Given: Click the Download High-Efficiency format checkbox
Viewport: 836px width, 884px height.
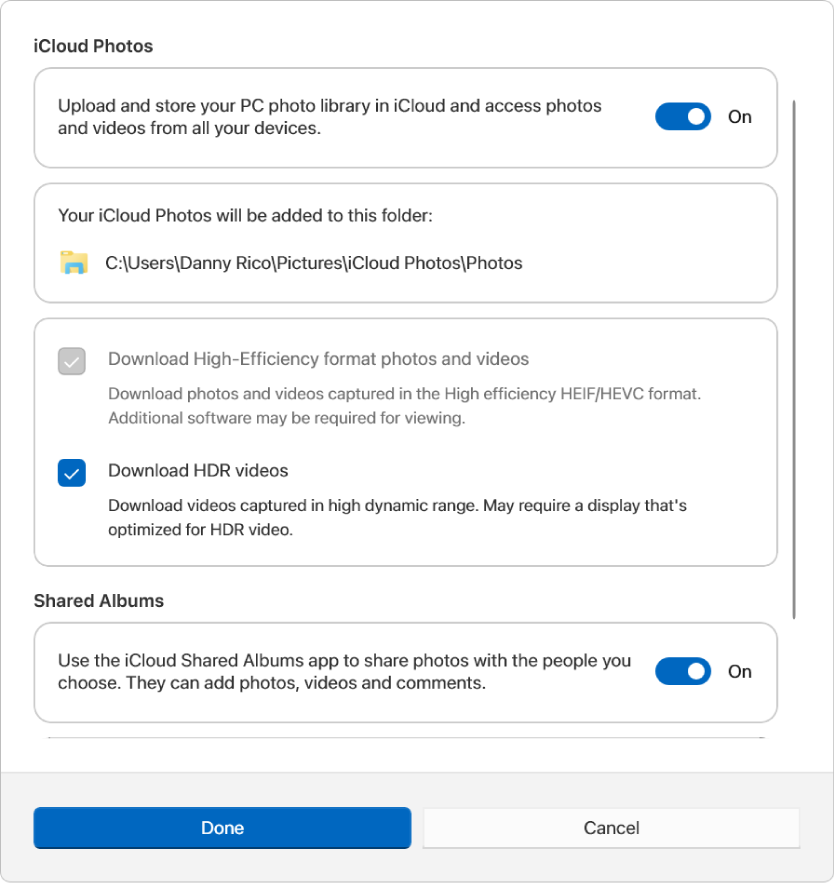Looking at the screenshot, I should point(71,361).
